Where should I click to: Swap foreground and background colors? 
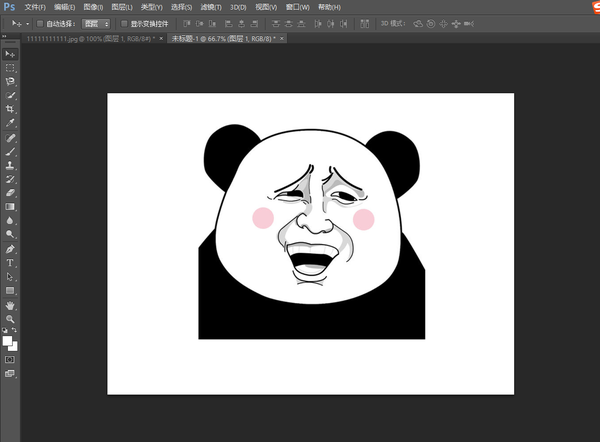point(14,330)
